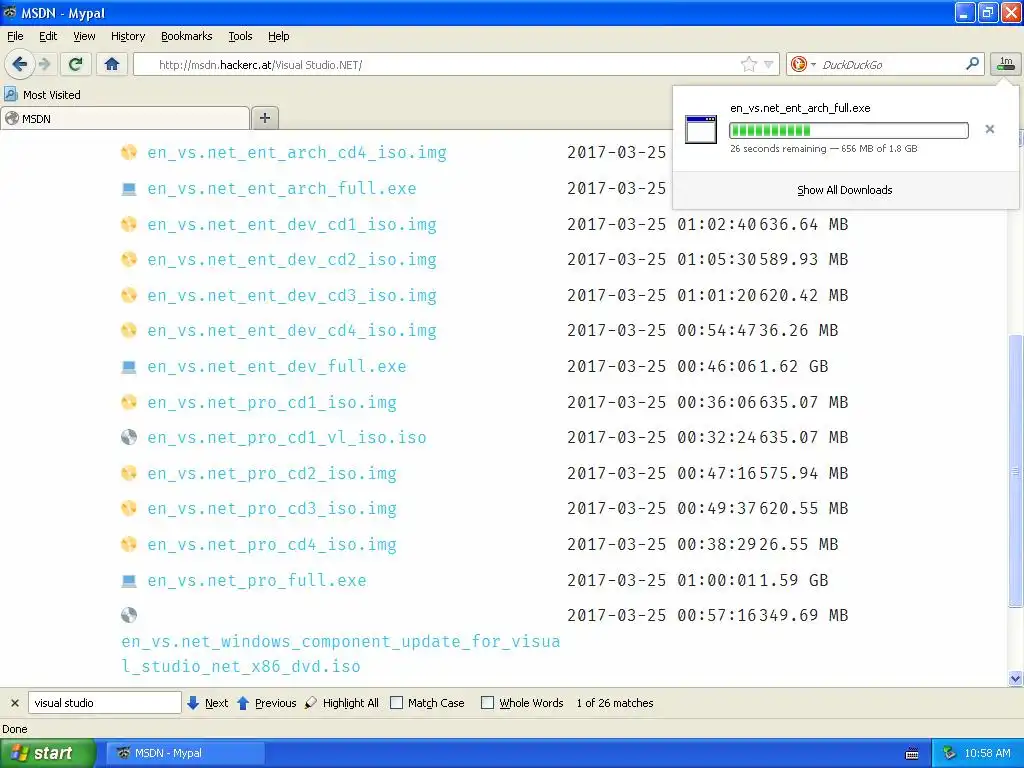This screenshot has width=1024, height=768.
Task: Open en_vs.net_ent_dev_cd4_iso.img link
Action: pyautogui.click(x=292, y=331)
